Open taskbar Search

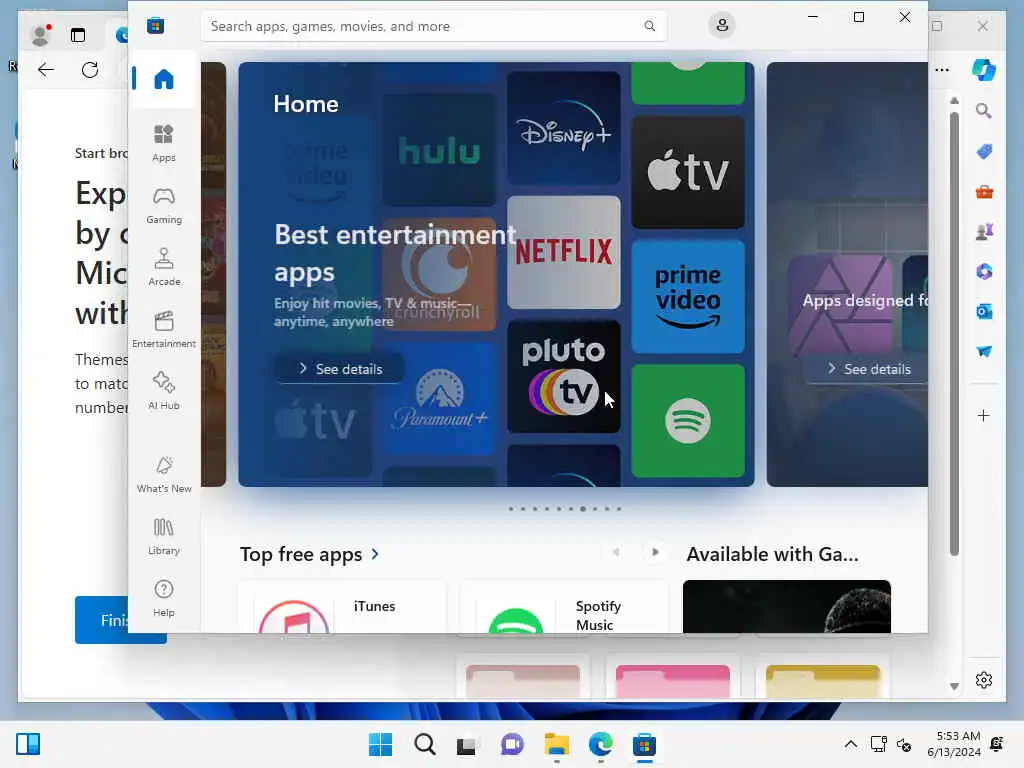click(x=424, y=744)
